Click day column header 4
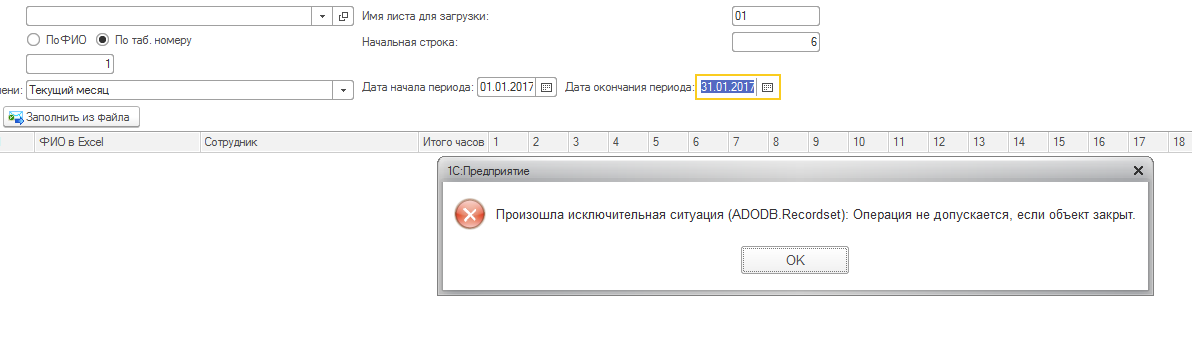The height and width of the screenshot is (361, 1192). [629, 142]
